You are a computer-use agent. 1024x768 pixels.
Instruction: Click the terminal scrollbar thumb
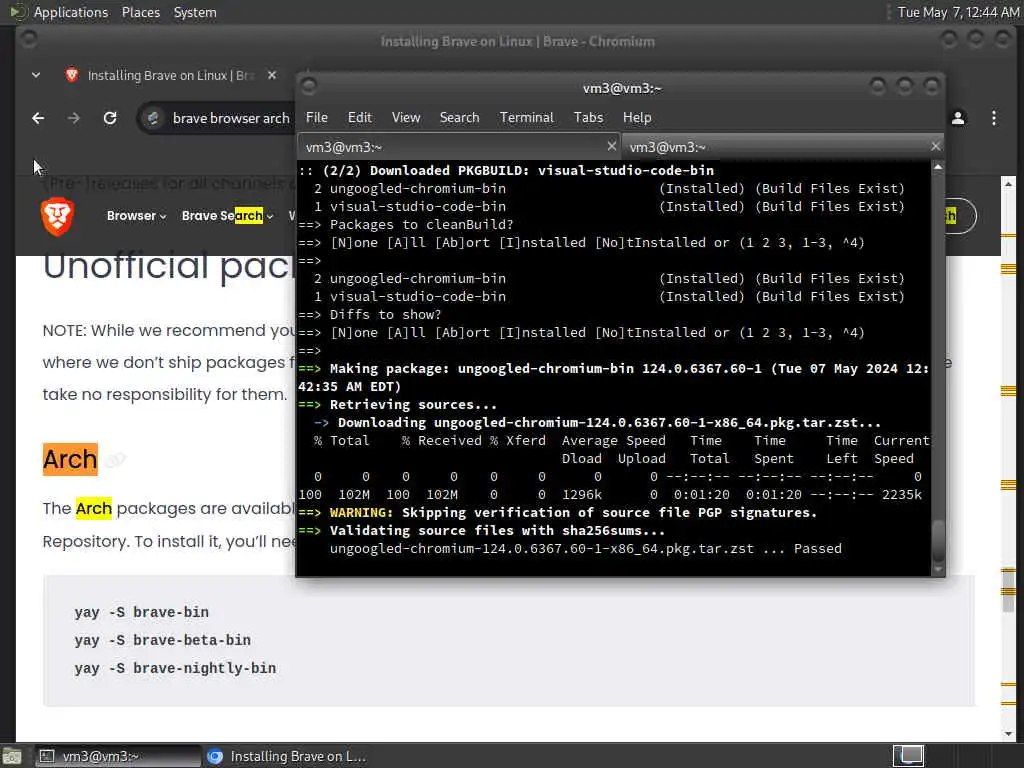938,541
